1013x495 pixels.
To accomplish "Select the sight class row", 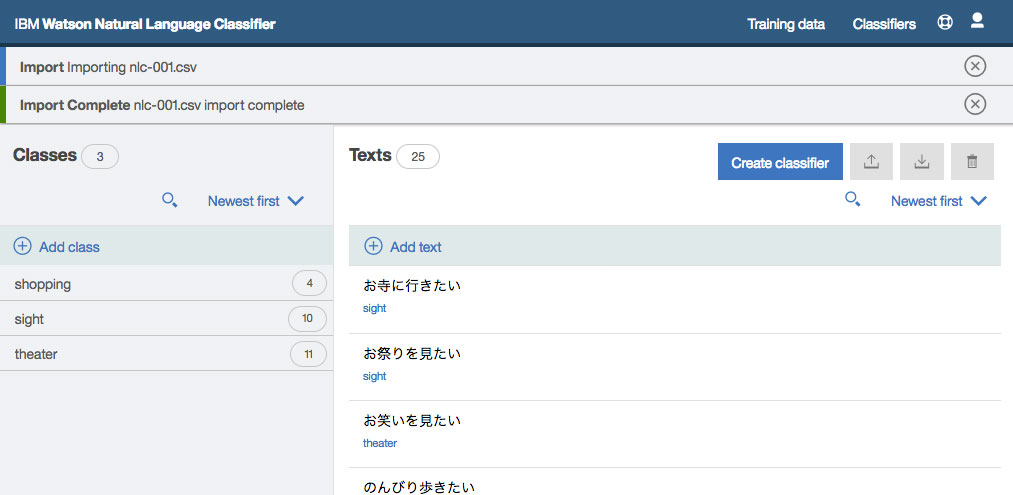I will pyautogui.click(x=167, y=319).
